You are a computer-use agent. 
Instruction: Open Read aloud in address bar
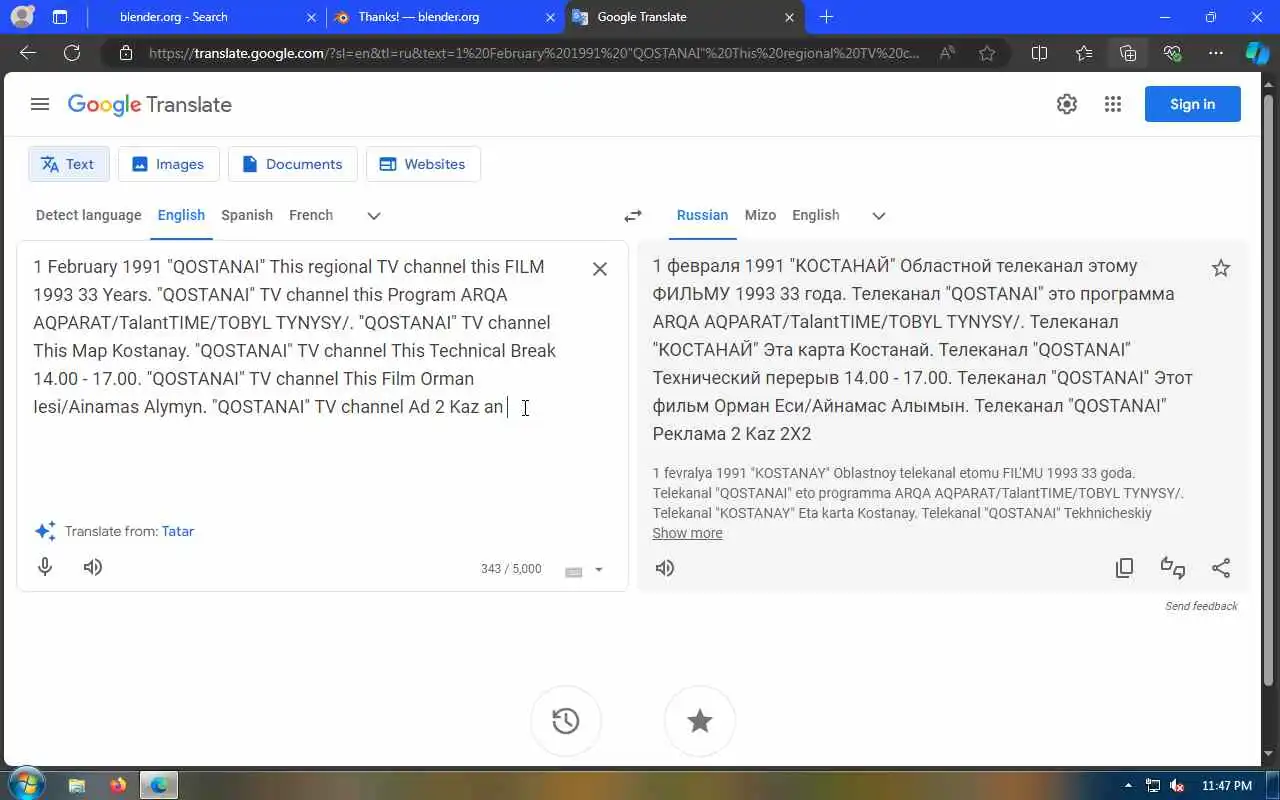click(x=947, y=53)
